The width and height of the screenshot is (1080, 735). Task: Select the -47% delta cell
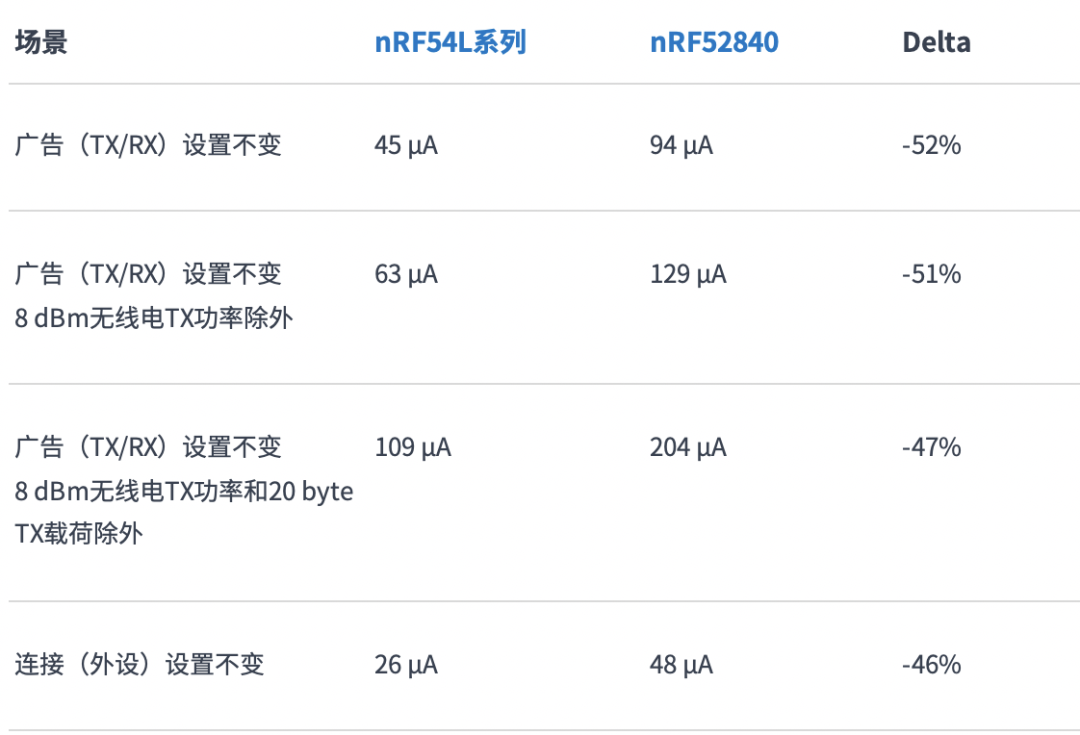[931, 447]
